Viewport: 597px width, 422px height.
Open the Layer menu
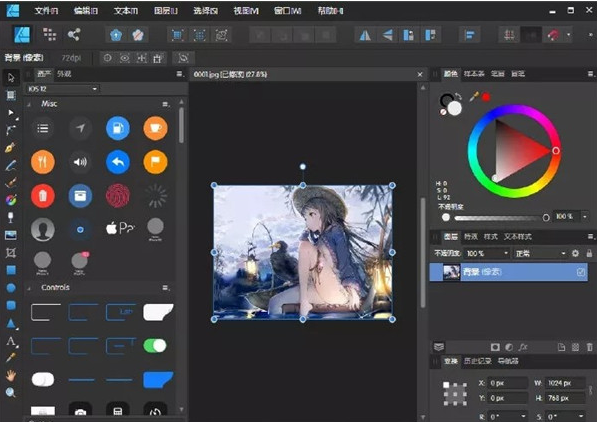pyautogui.click(x=166, y=11)
